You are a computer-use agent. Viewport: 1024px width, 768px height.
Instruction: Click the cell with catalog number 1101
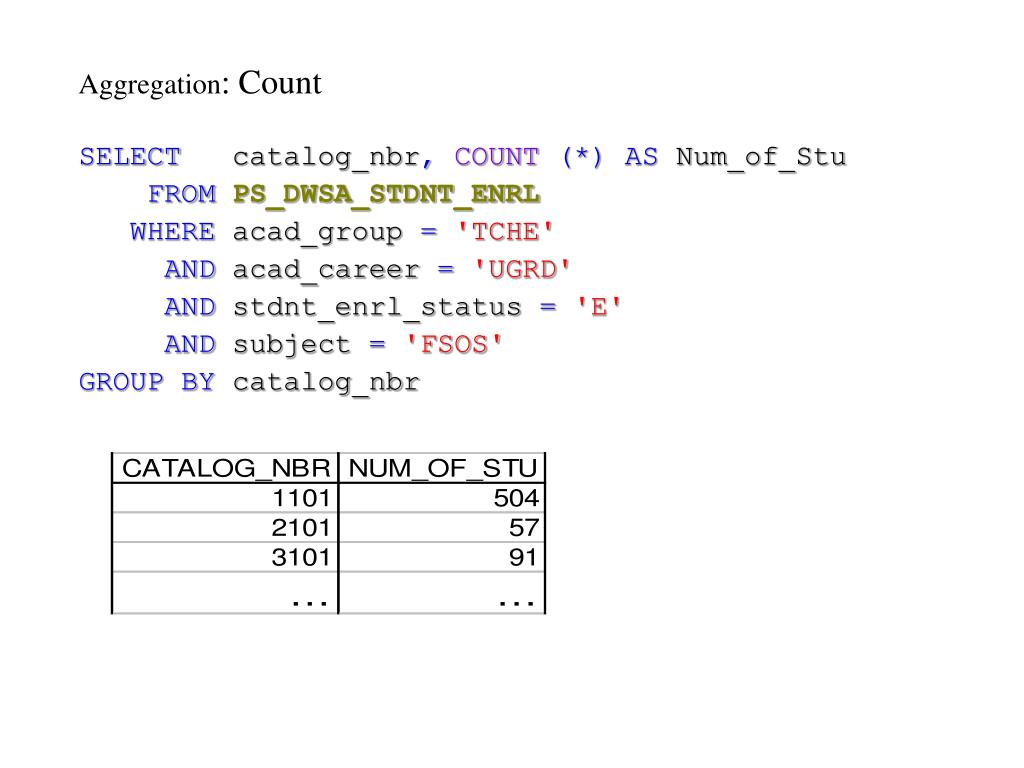(225, 498)
